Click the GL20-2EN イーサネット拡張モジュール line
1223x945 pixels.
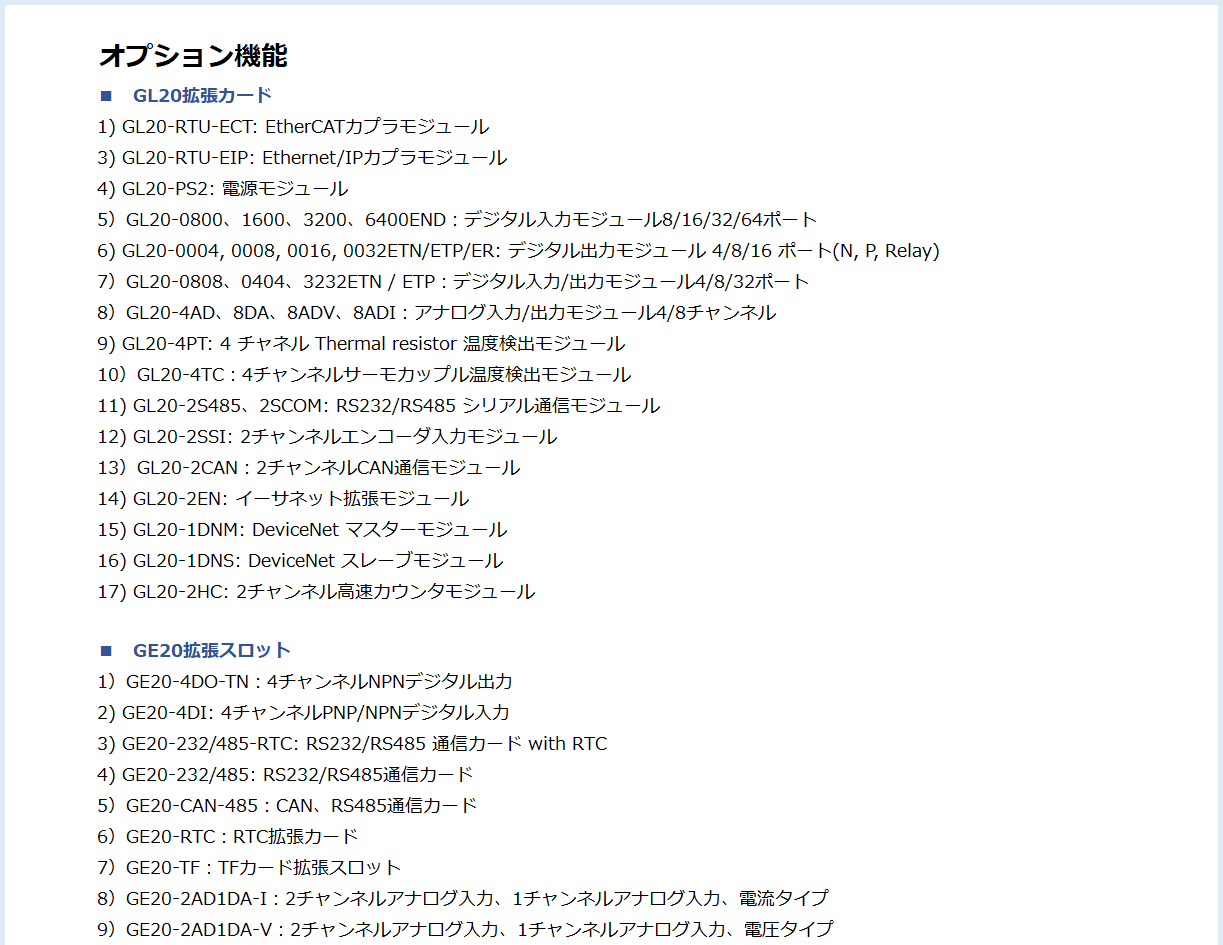point(283,499)
